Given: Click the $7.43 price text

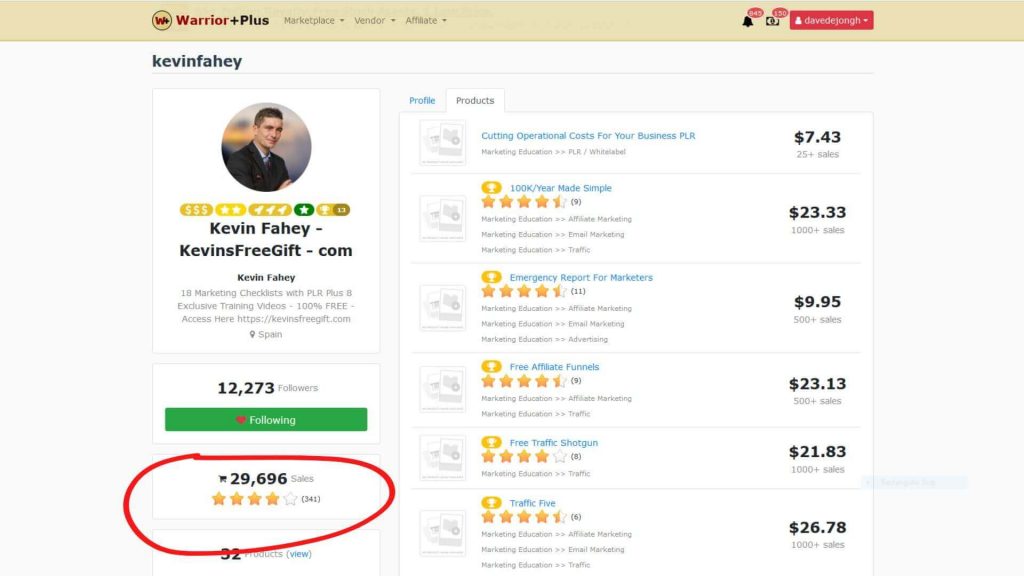Looking at the screenshot, I should coord(817,137).
